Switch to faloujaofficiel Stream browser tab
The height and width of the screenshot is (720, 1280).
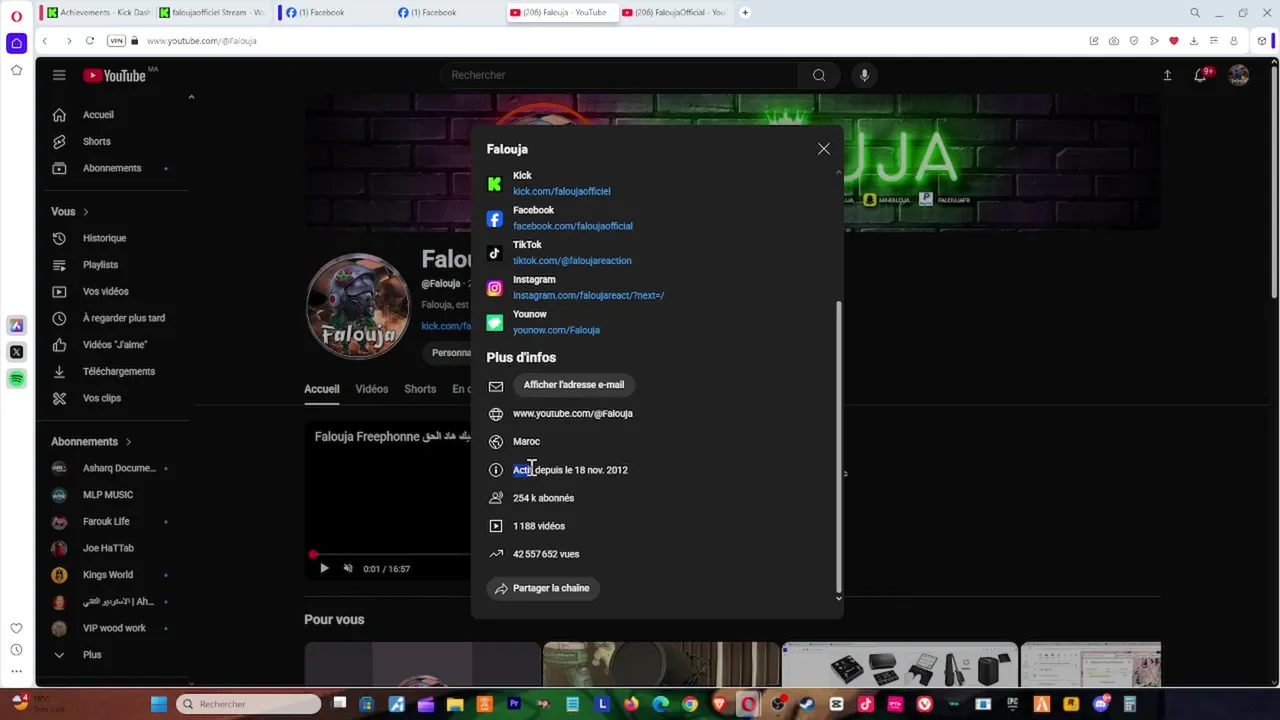coord(210,12)
